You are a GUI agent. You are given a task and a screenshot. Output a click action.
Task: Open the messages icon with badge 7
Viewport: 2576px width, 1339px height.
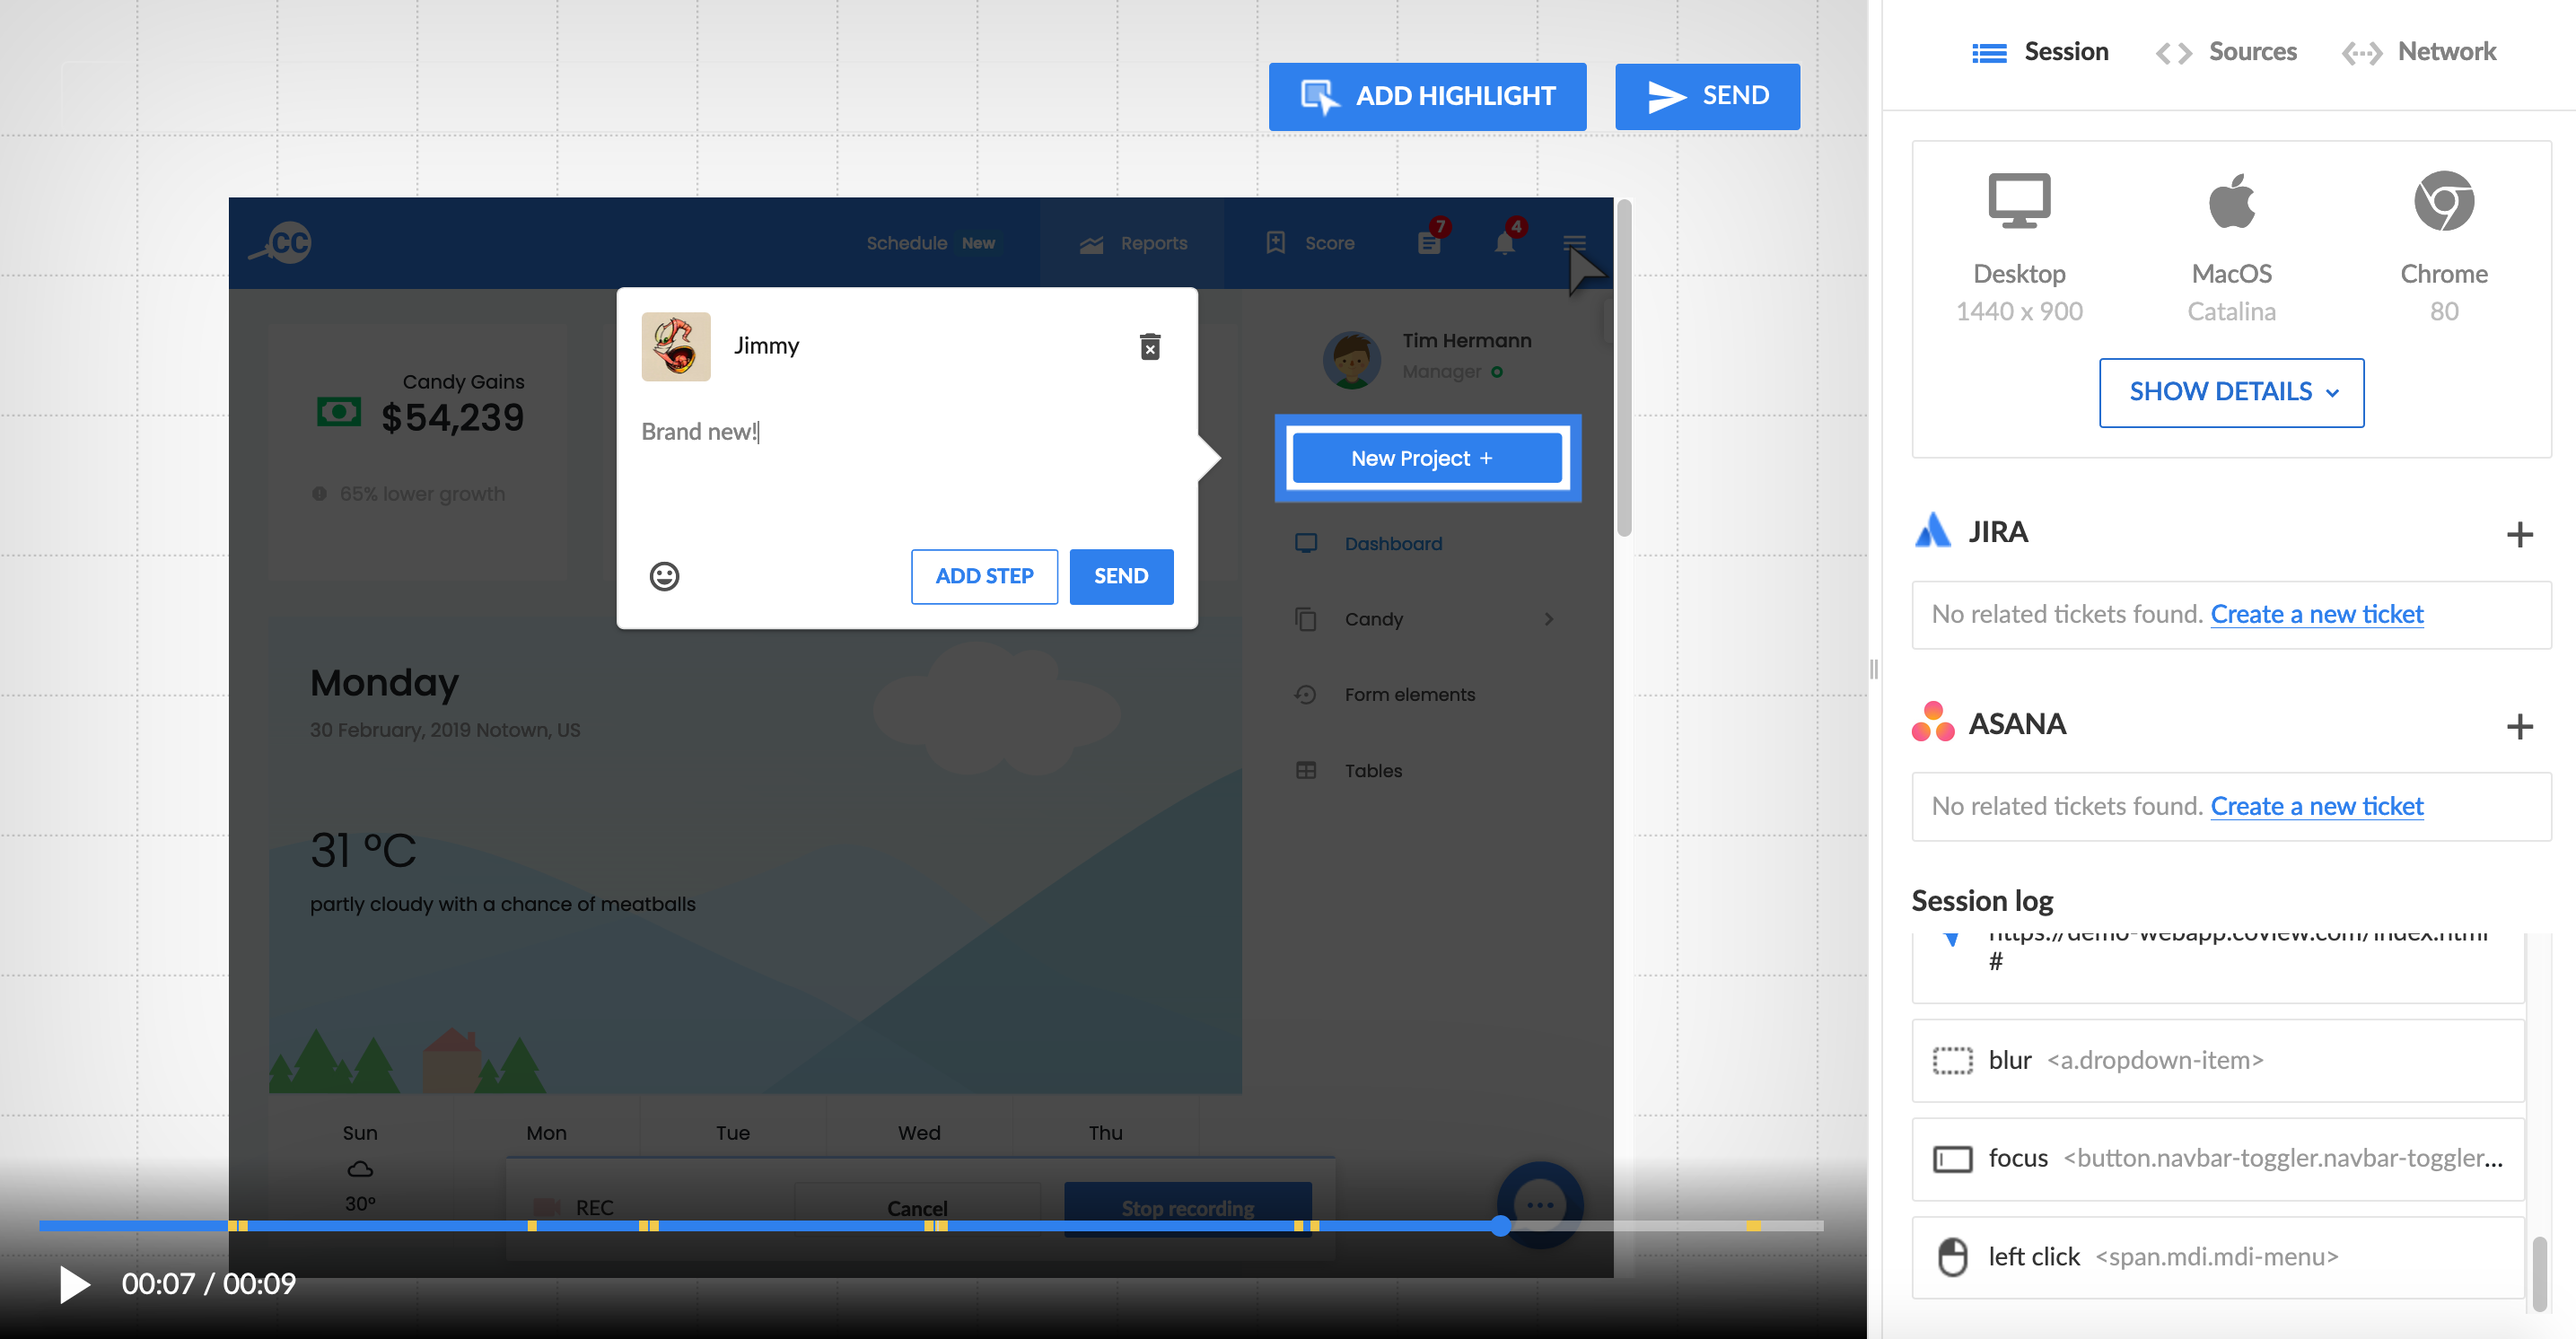point(1429,243)
